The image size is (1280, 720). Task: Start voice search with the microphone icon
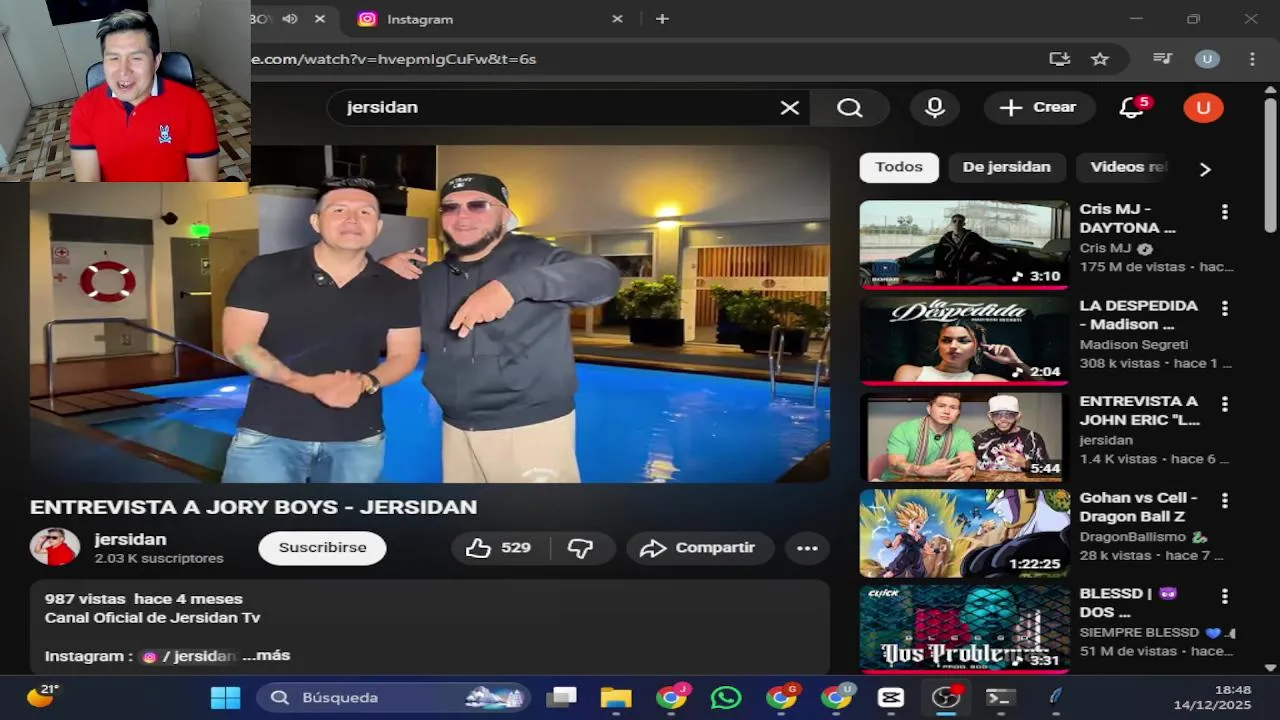click(935, 108)
